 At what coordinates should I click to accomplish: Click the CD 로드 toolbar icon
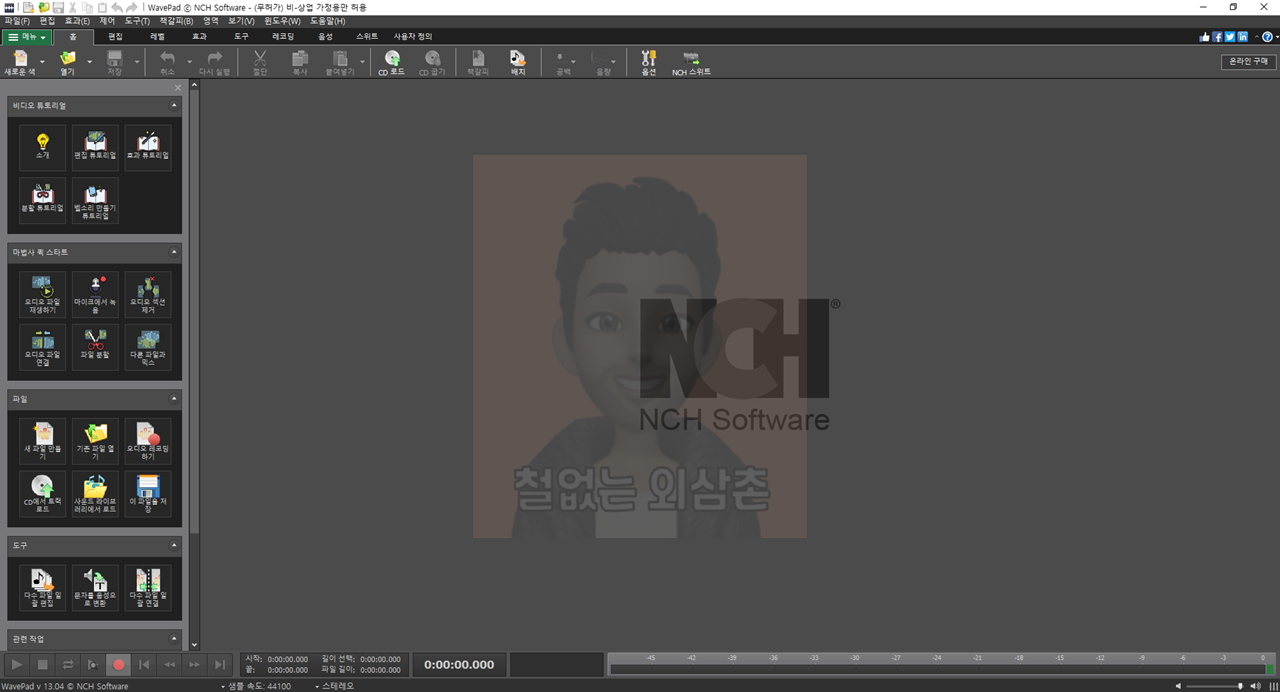(391, 63)
